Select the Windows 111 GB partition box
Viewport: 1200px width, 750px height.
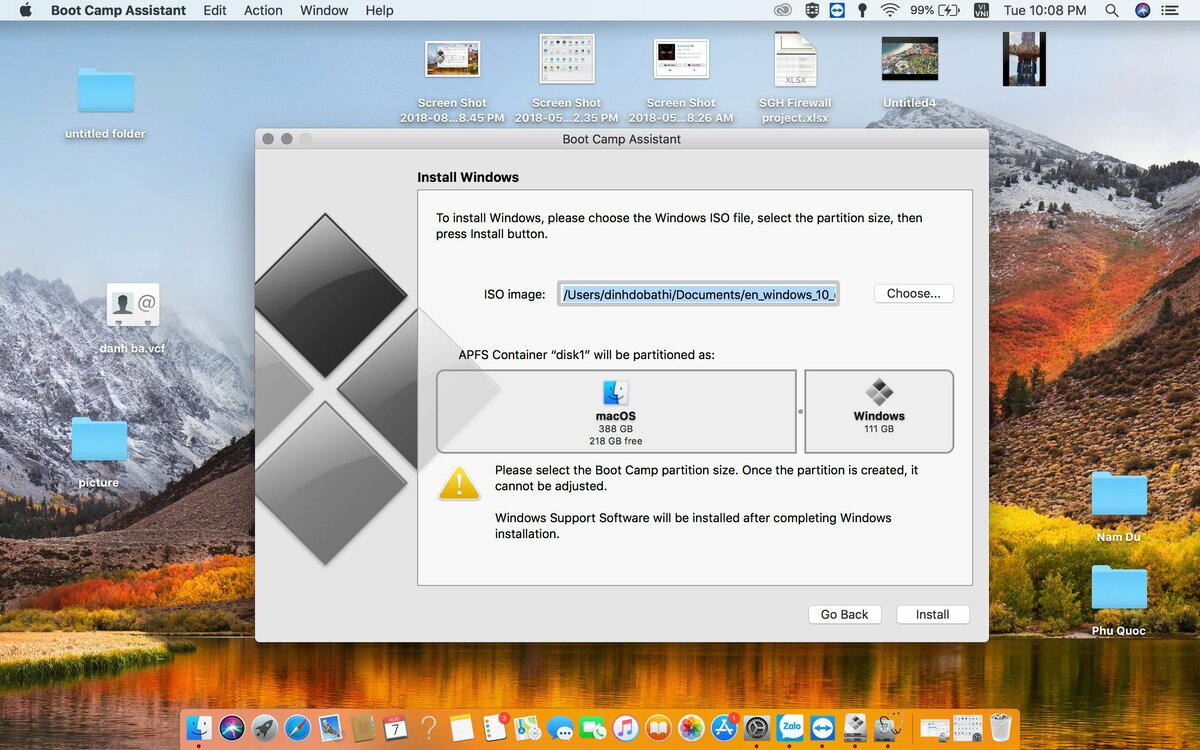pos(879,411)
